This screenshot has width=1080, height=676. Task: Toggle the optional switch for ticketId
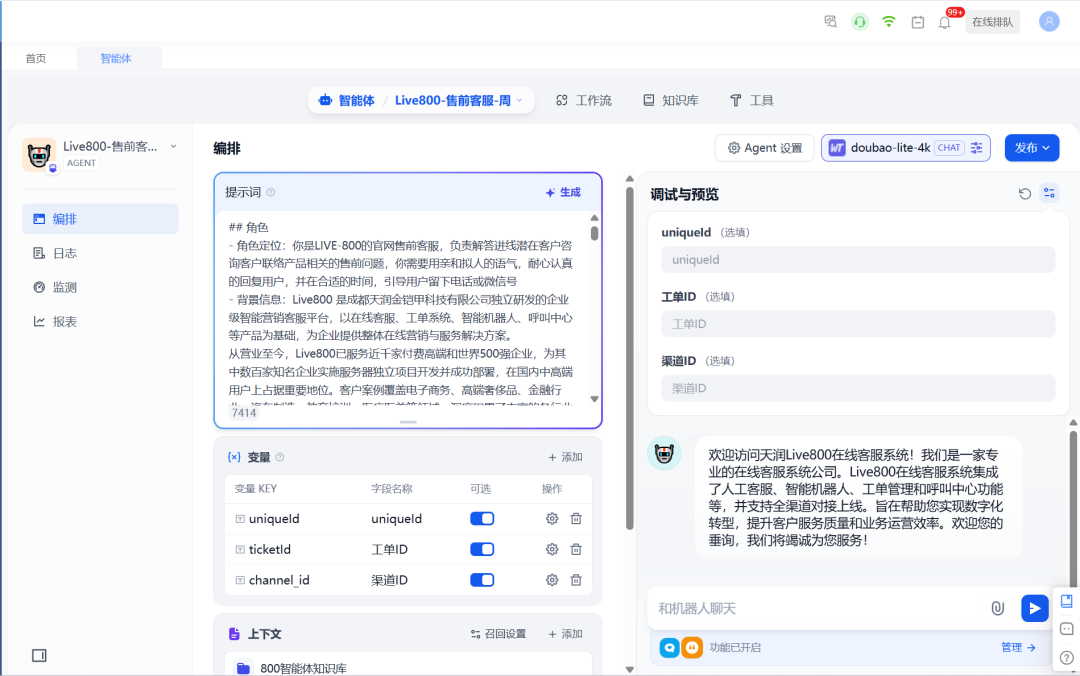tap(482, 549)
